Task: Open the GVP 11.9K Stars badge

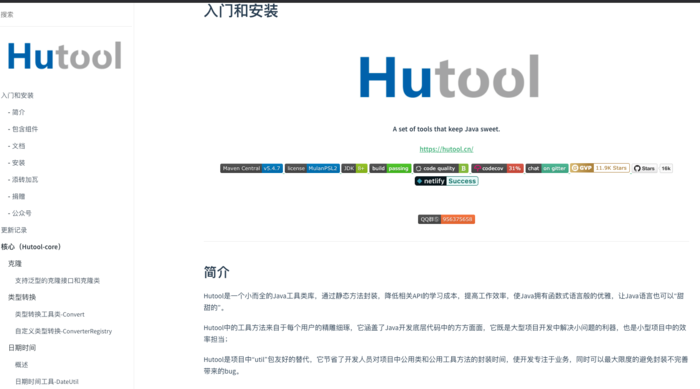Action: (x=600, y=168)
